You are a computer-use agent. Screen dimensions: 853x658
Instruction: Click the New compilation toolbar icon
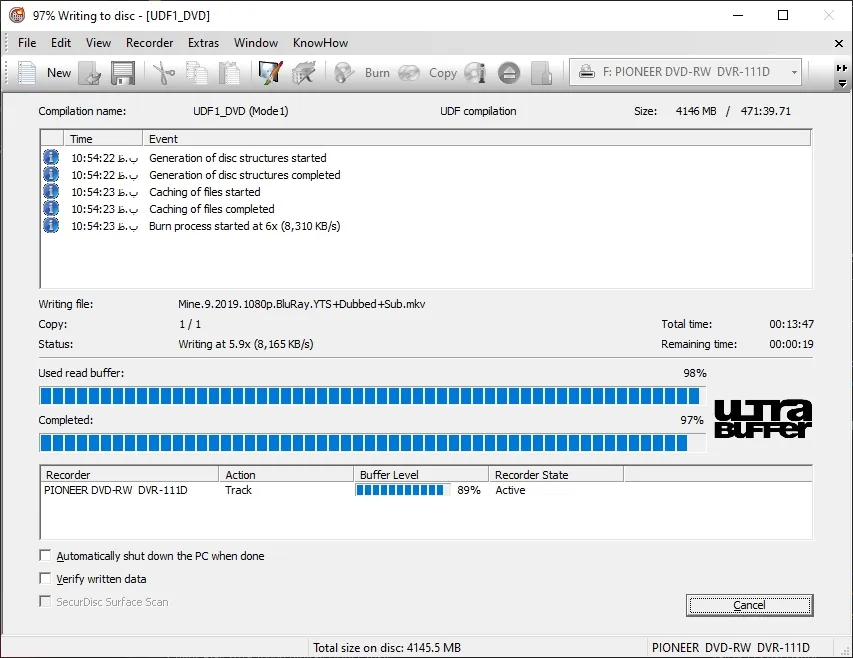[x=44, y=73]
